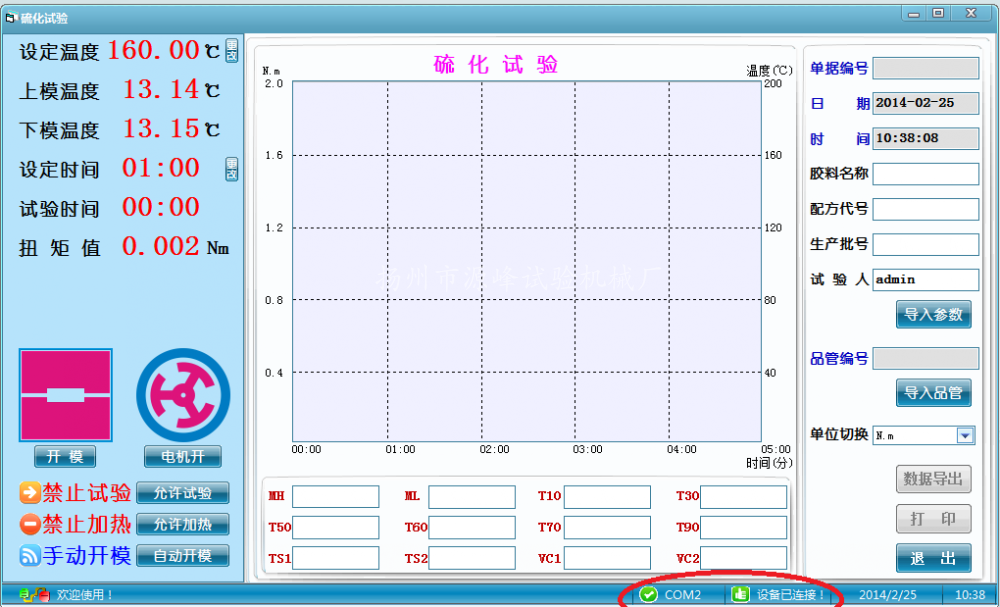The height and width of the screenshot is (607, 1000).
Task: Click the 试验人 field showing admin
Action: 925,279
